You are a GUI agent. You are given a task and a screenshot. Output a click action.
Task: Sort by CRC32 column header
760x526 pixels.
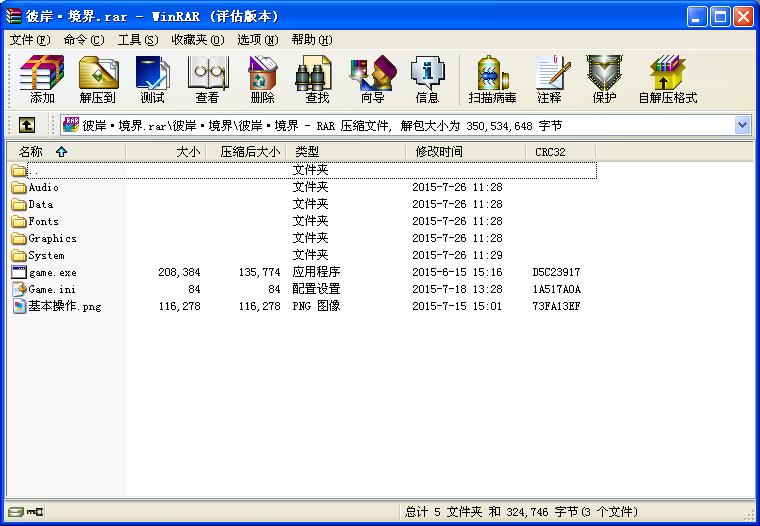(x=561, y=152)
